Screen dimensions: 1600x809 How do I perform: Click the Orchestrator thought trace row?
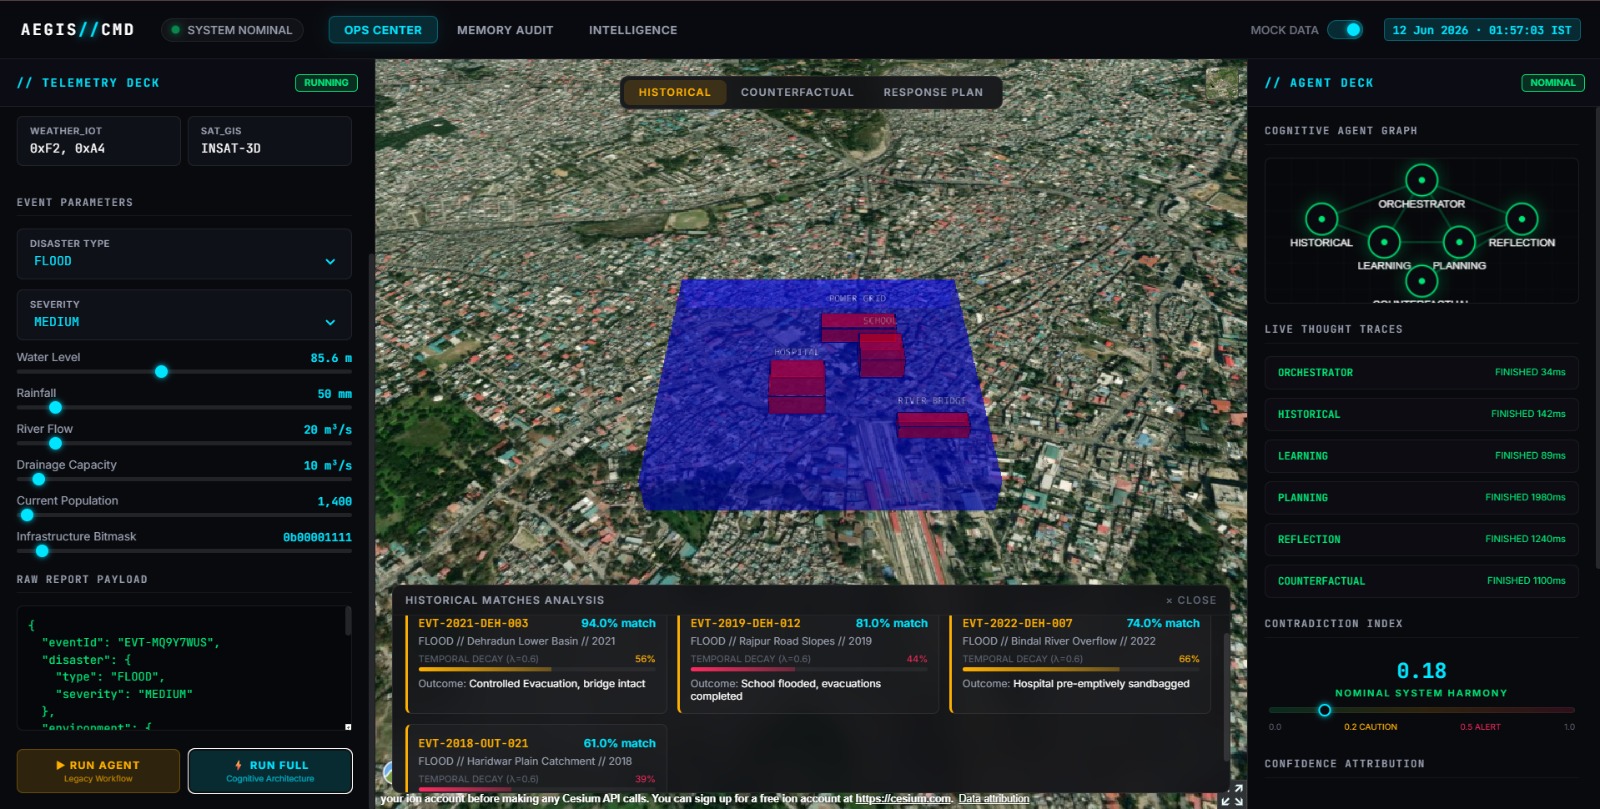[x=1421, y=372]
